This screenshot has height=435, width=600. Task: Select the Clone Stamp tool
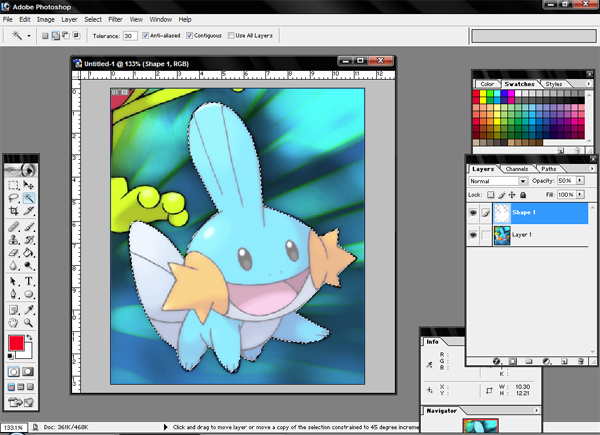click(x=13, y=240)
